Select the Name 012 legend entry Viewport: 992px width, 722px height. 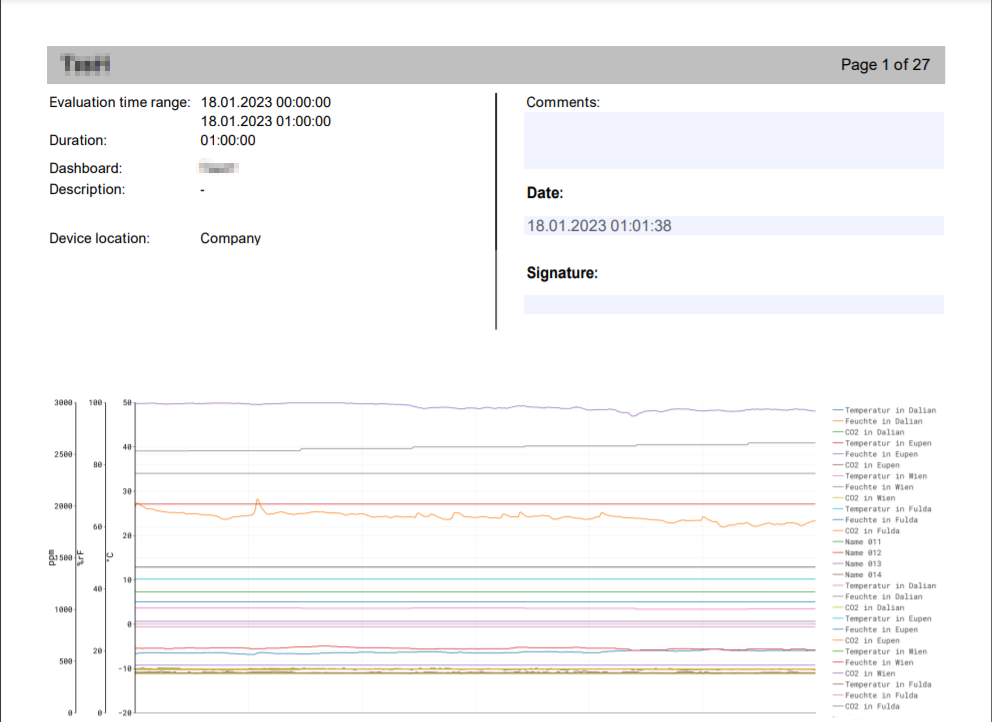862,553
